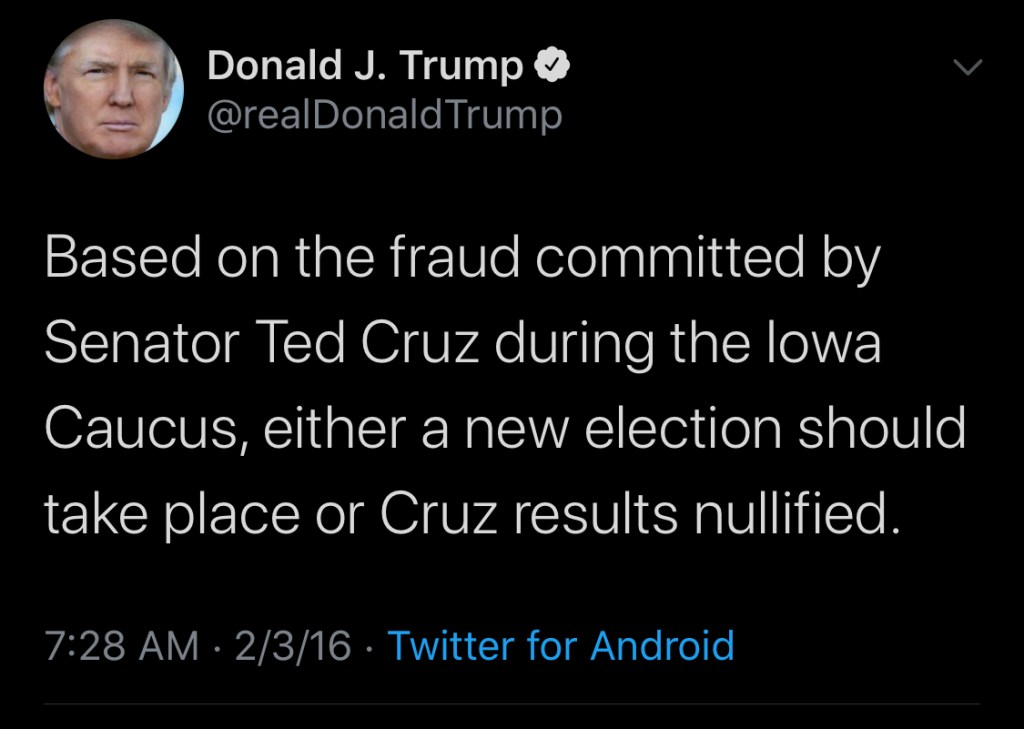Open the tweet options chevron menu
The height and width of the screenshot is (729, 1024).
pos(968,68)
